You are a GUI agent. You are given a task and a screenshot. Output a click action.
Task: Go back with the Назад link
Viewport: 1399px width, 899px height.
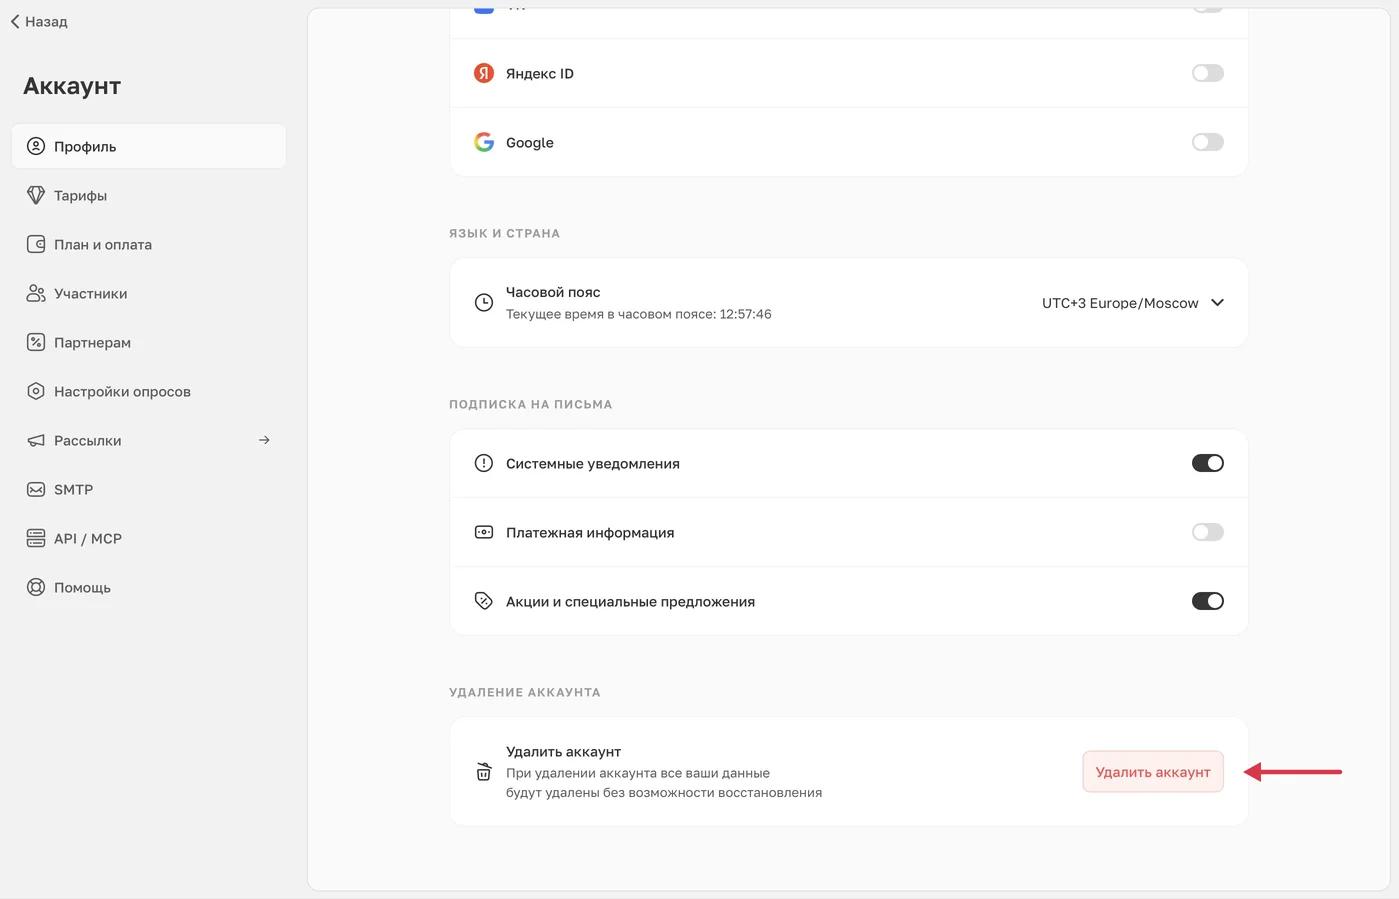point(39,21)
